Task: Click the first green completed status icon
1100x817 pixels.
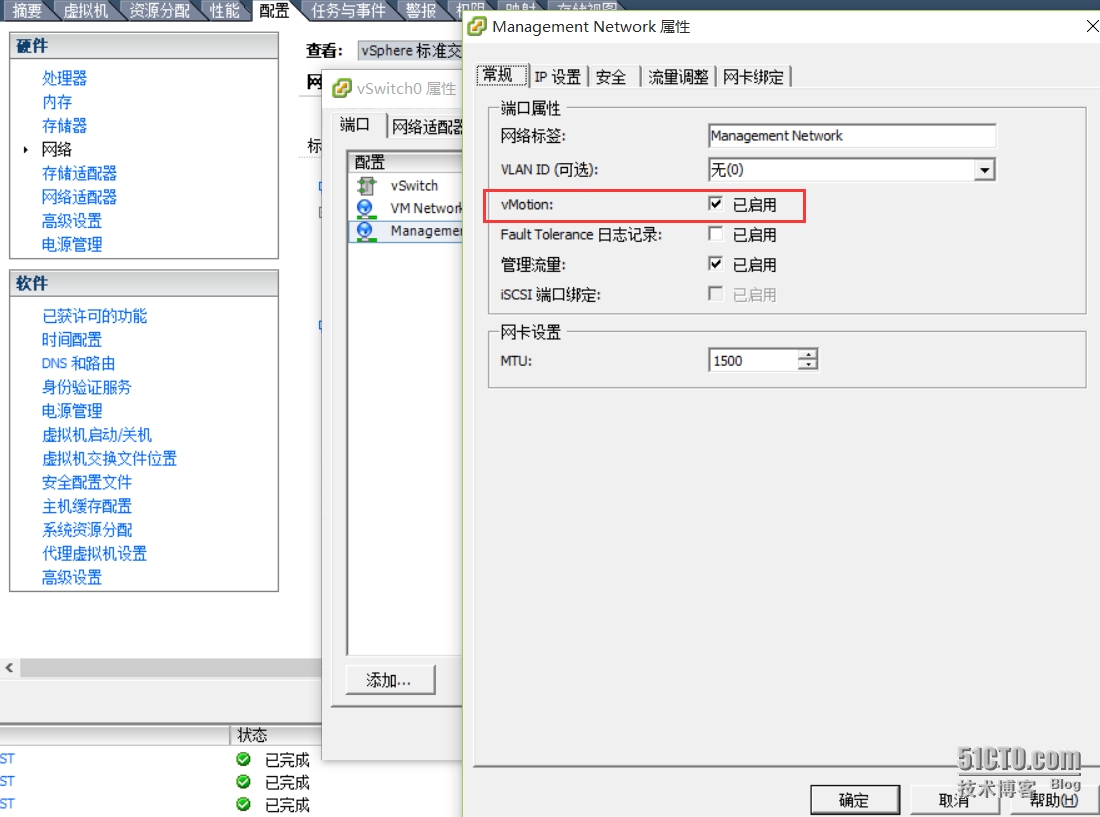Action: (243, 759)
